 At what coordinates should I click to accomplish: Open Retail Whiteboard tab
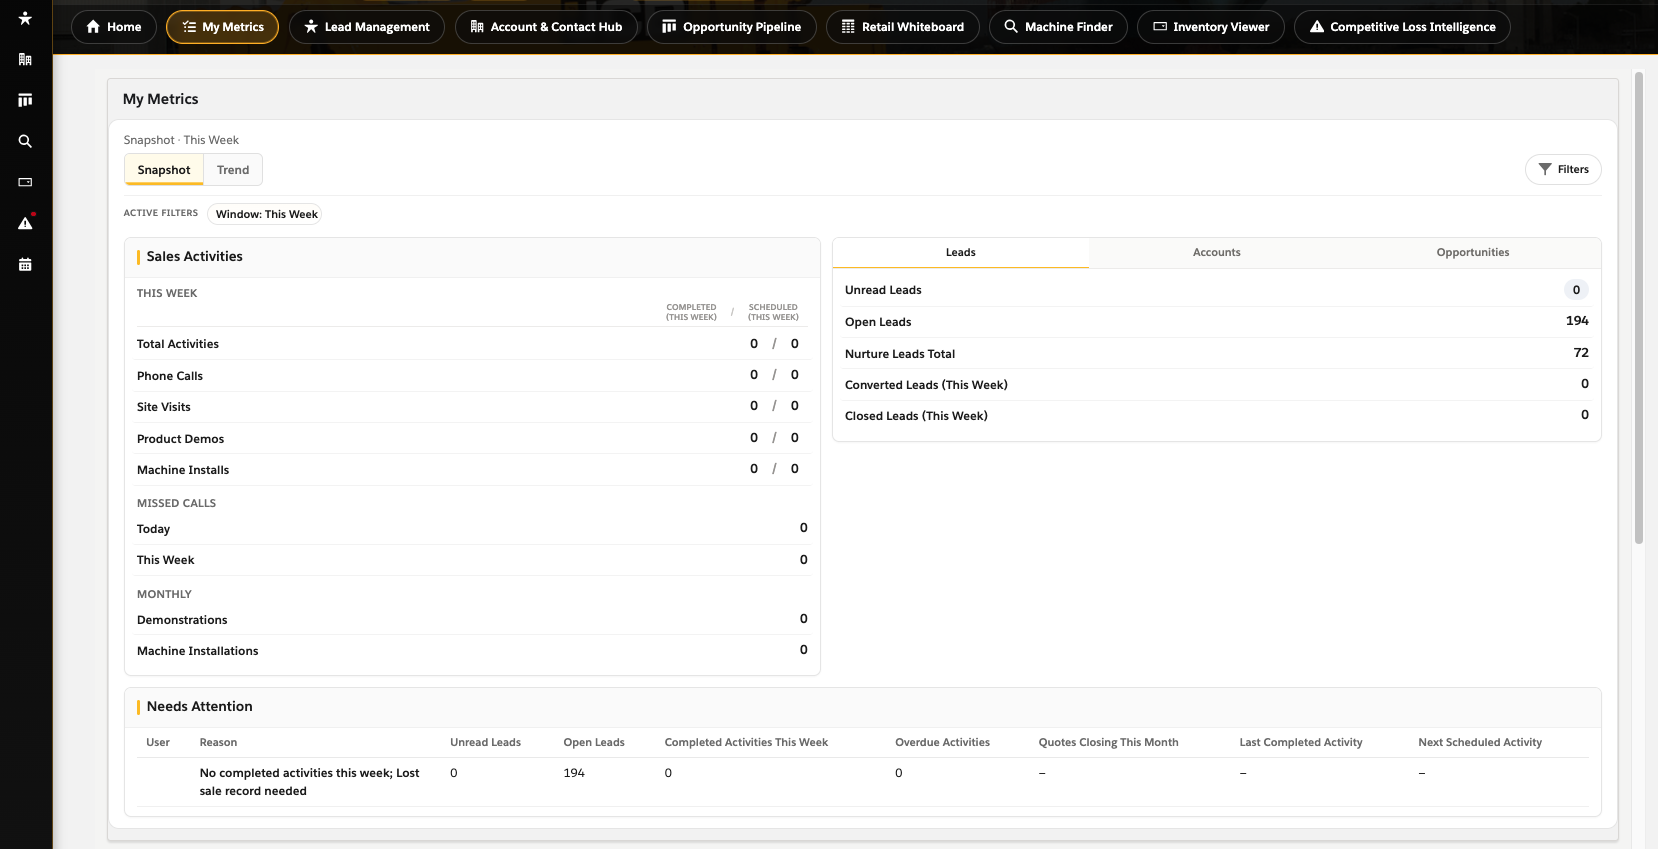point(902,27)
